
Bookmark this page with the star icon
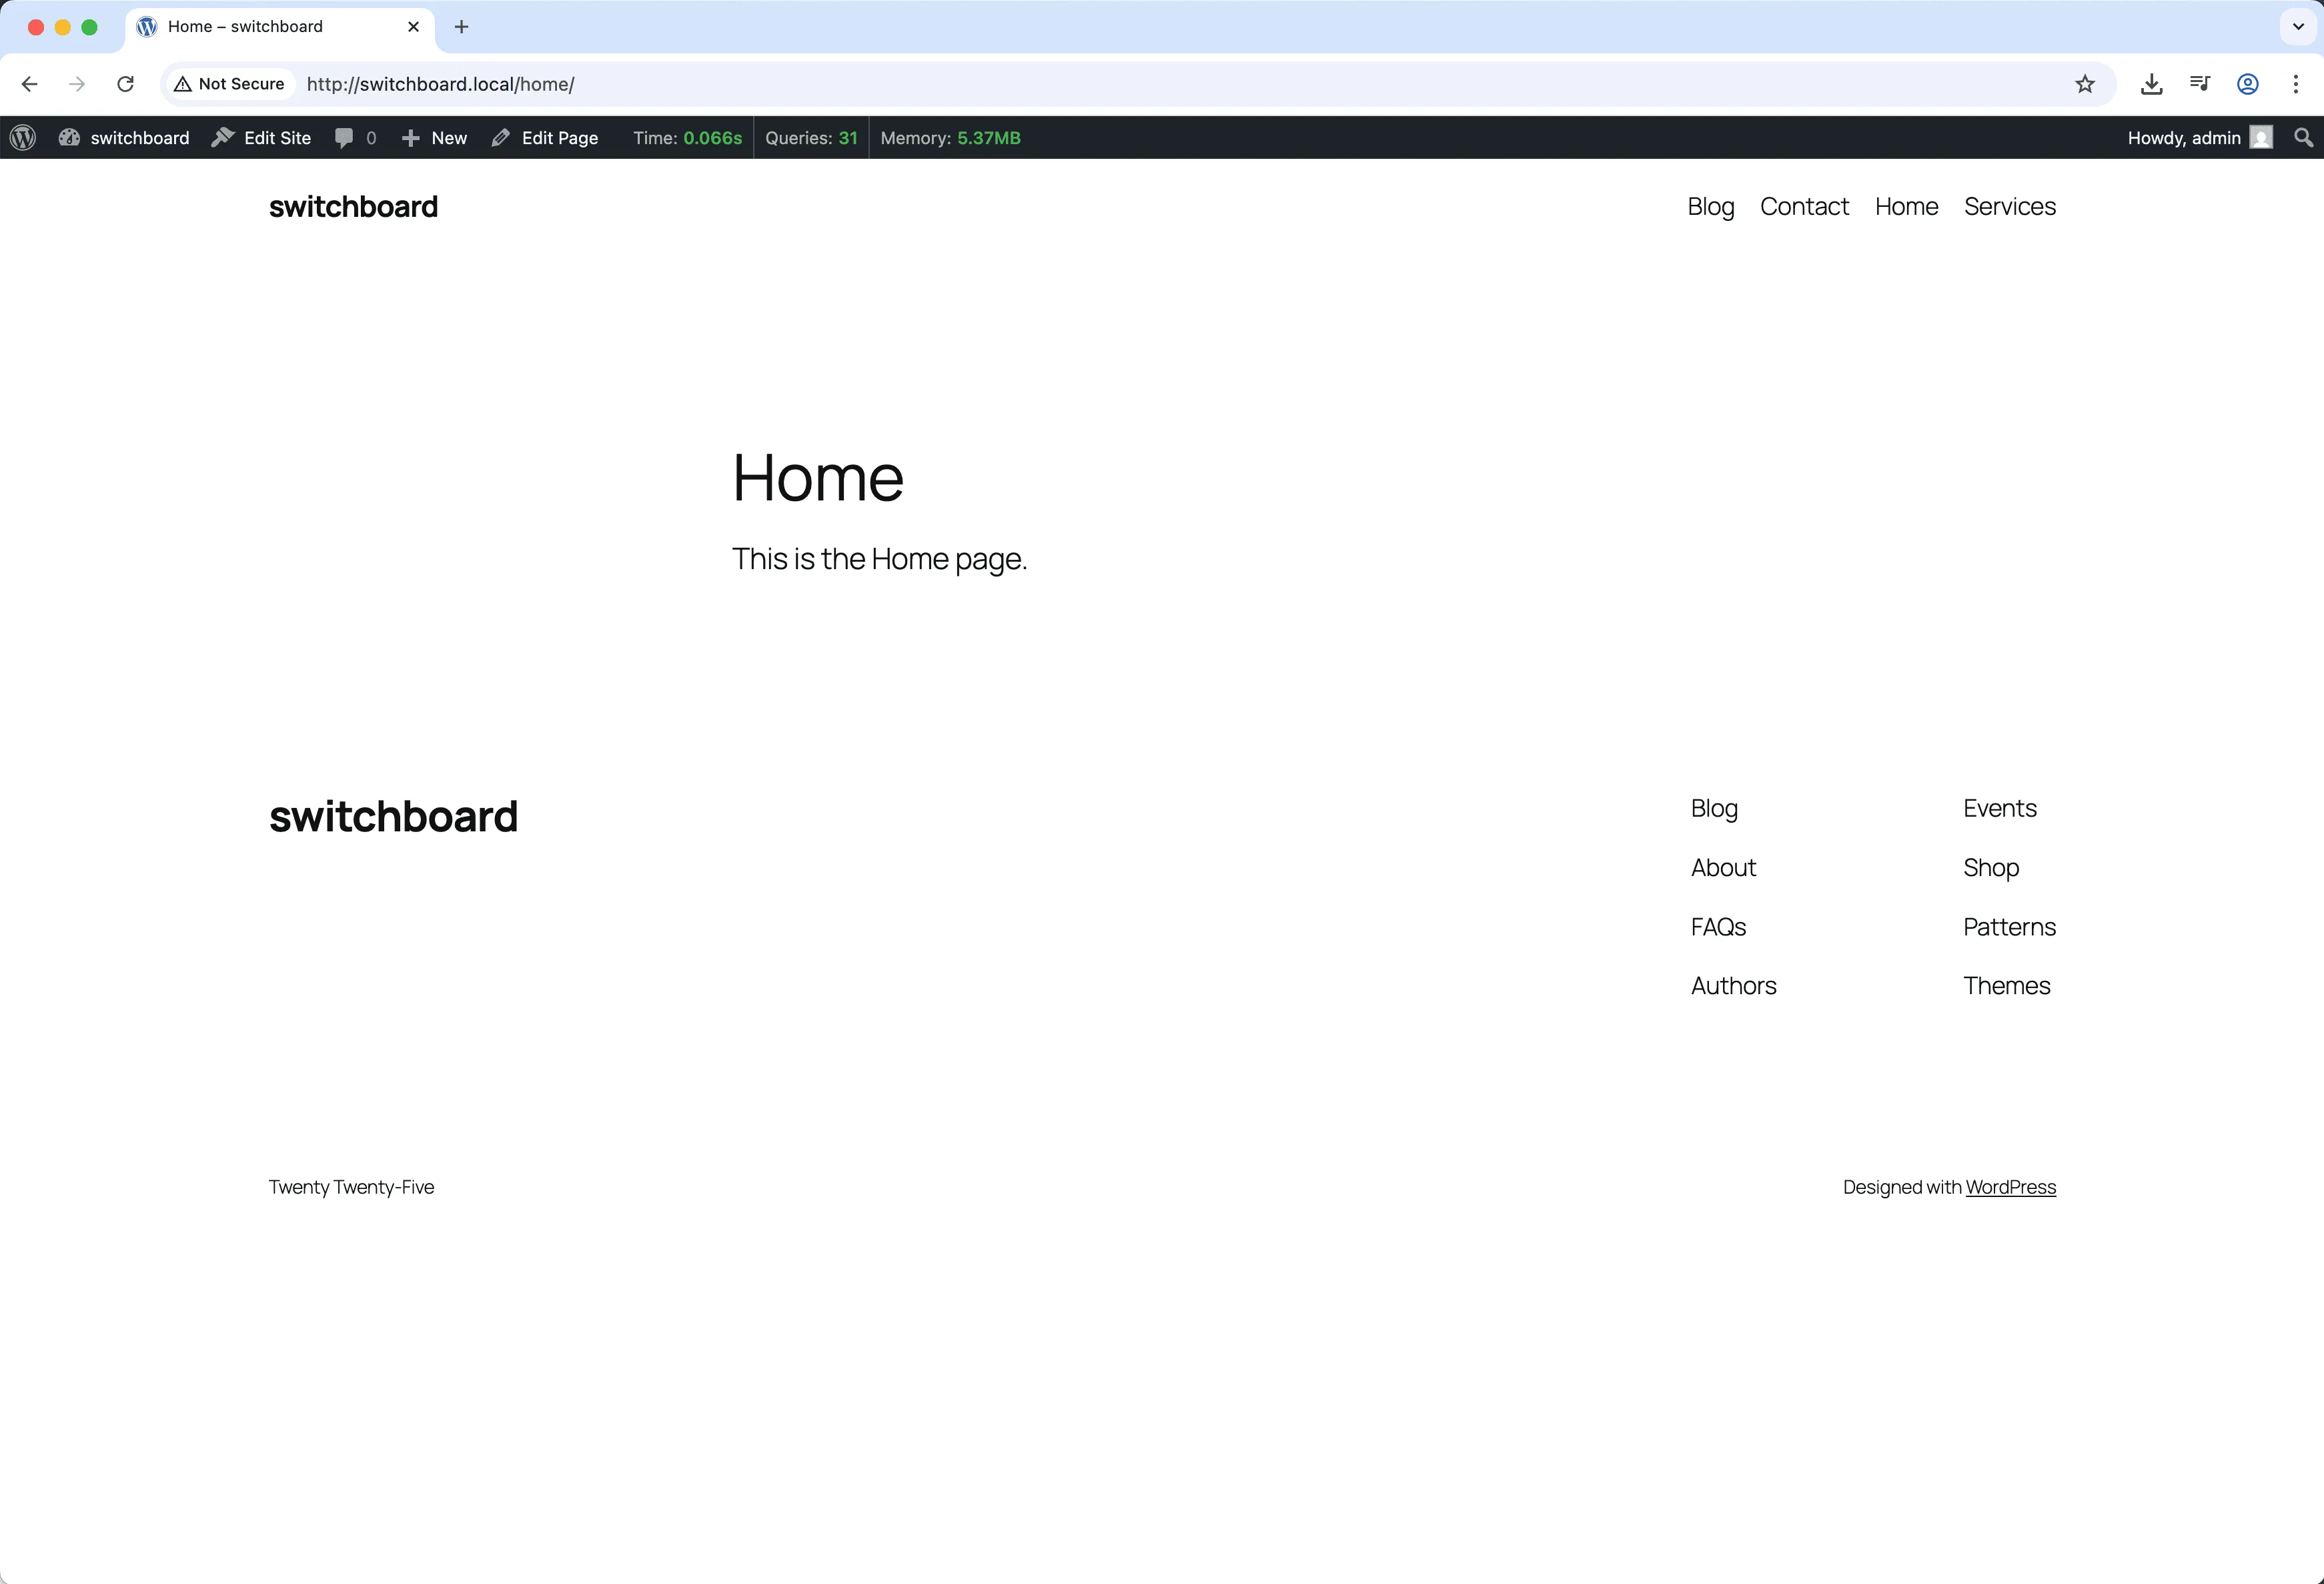click(x=2084, y=84)
